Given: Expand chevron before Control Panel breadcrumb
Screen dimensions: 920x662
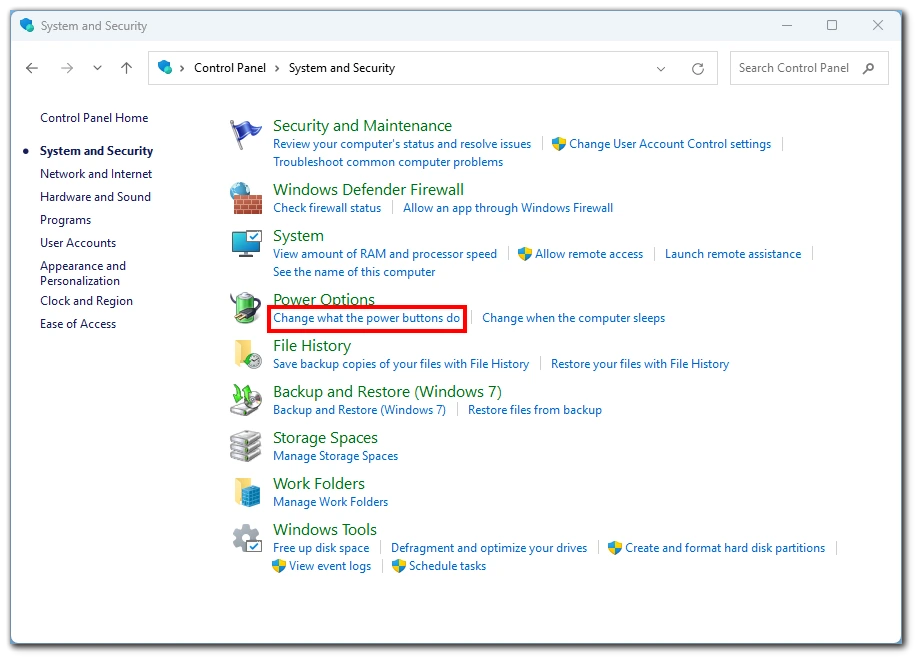Looking at the screenshot, I should point(182,68).
